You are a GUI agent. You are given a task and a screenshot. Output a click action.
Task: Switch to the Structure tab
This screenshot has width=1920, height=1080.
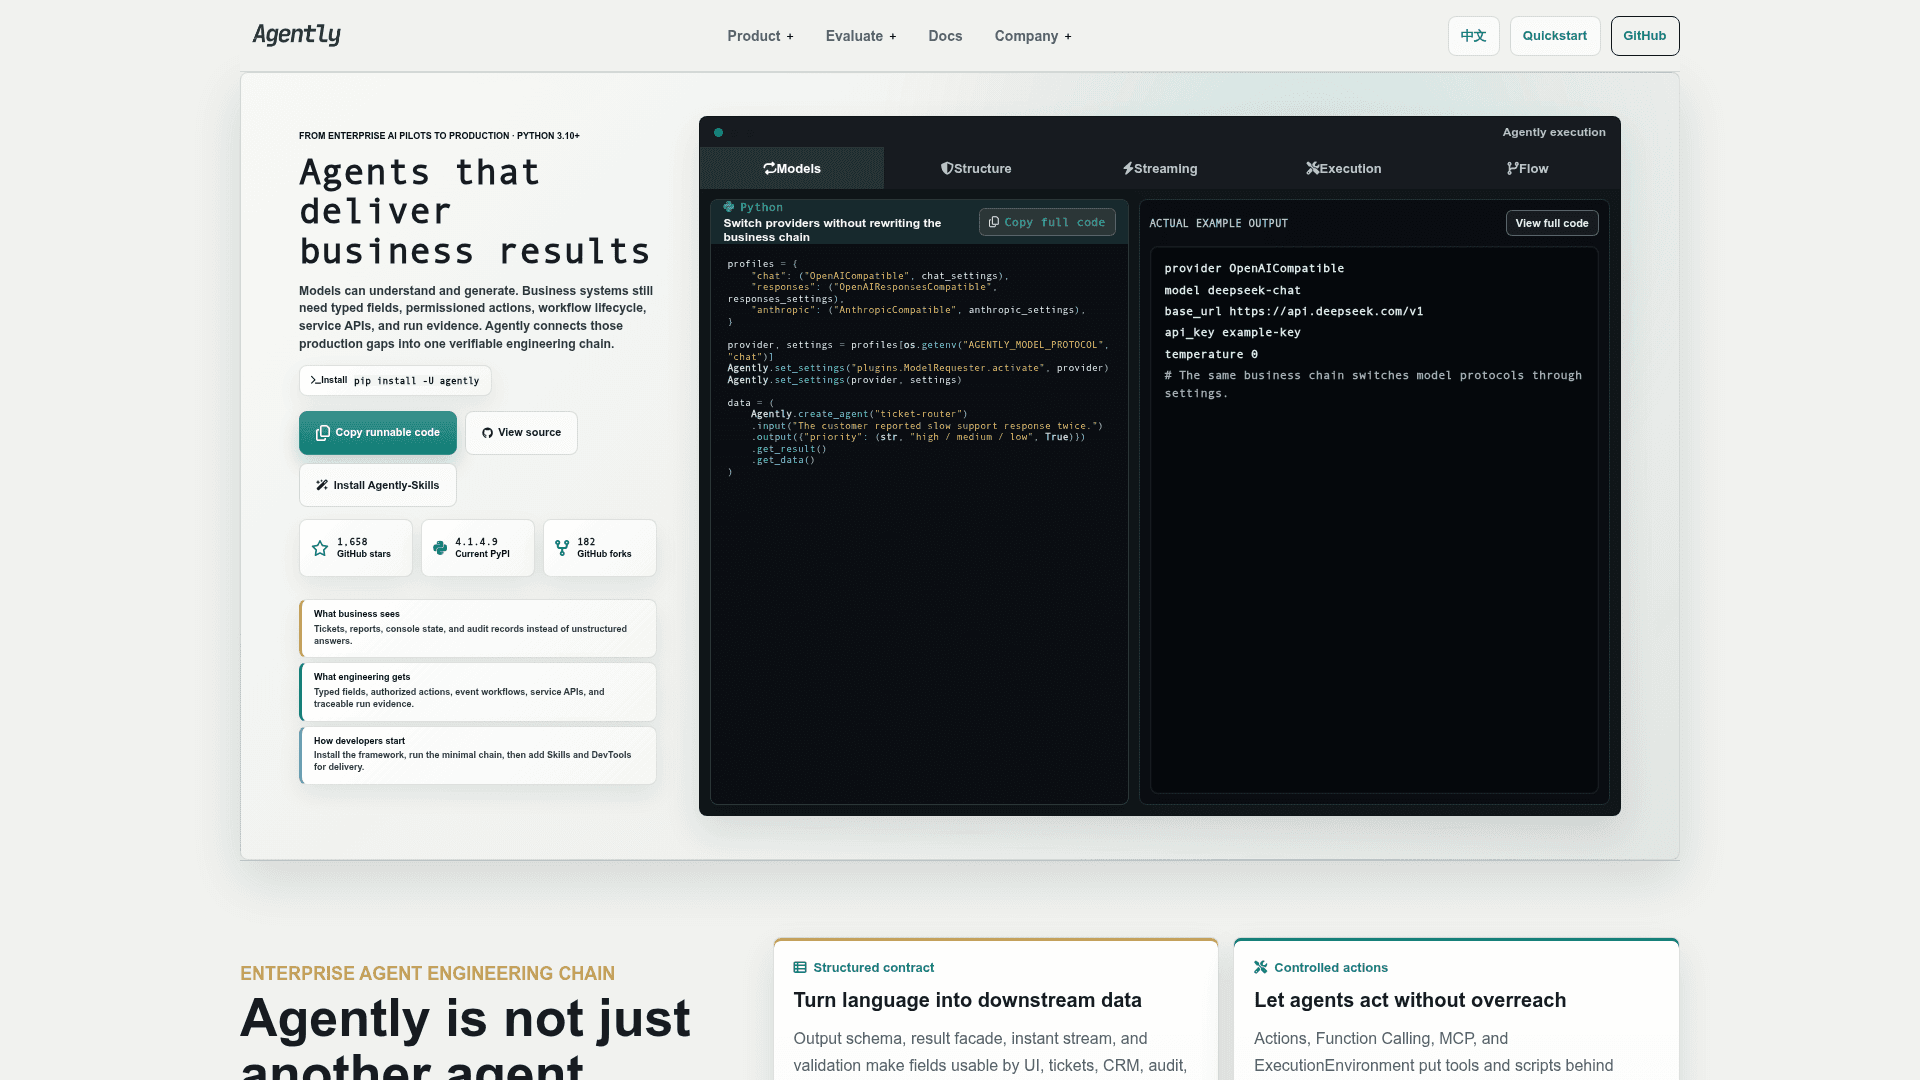pyautogui.click(x=976, y=168)
